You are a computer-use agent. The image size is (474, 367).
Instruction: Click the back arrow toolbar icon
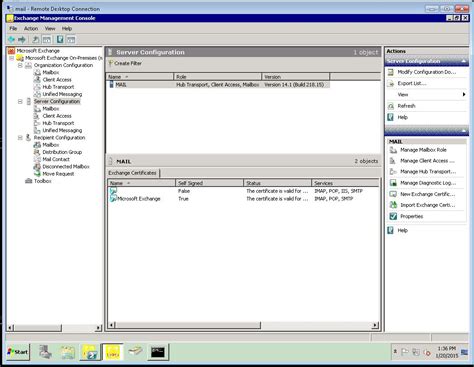click(x=12, y=40)
